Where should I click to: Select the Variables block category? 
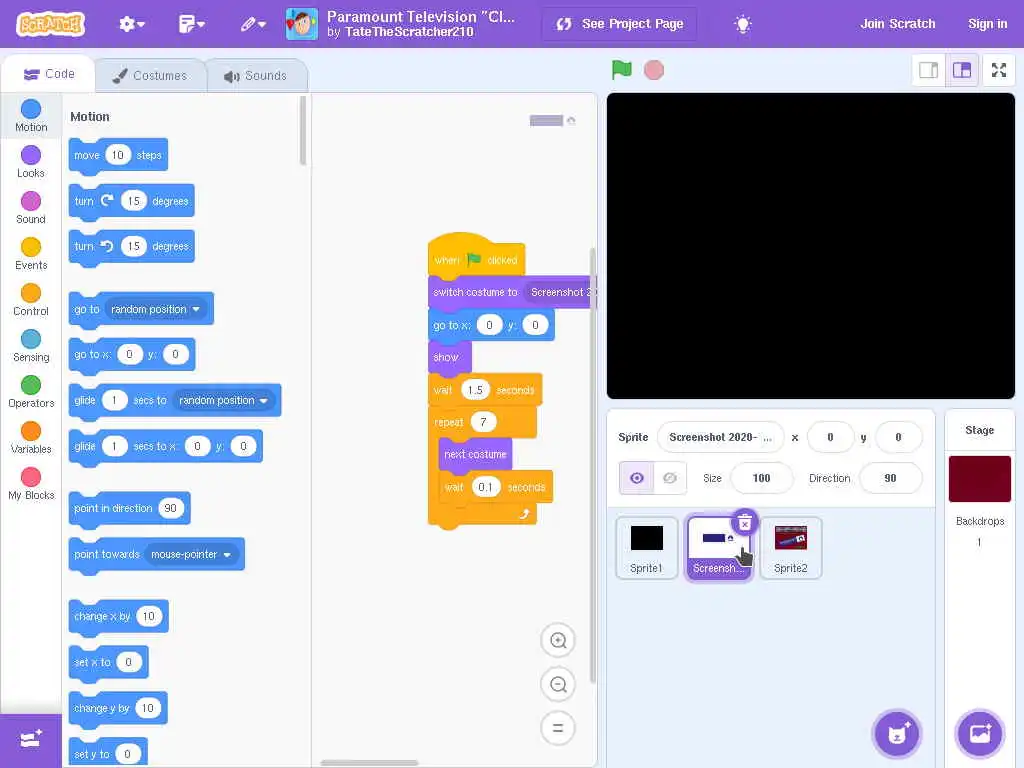(31, 438)
